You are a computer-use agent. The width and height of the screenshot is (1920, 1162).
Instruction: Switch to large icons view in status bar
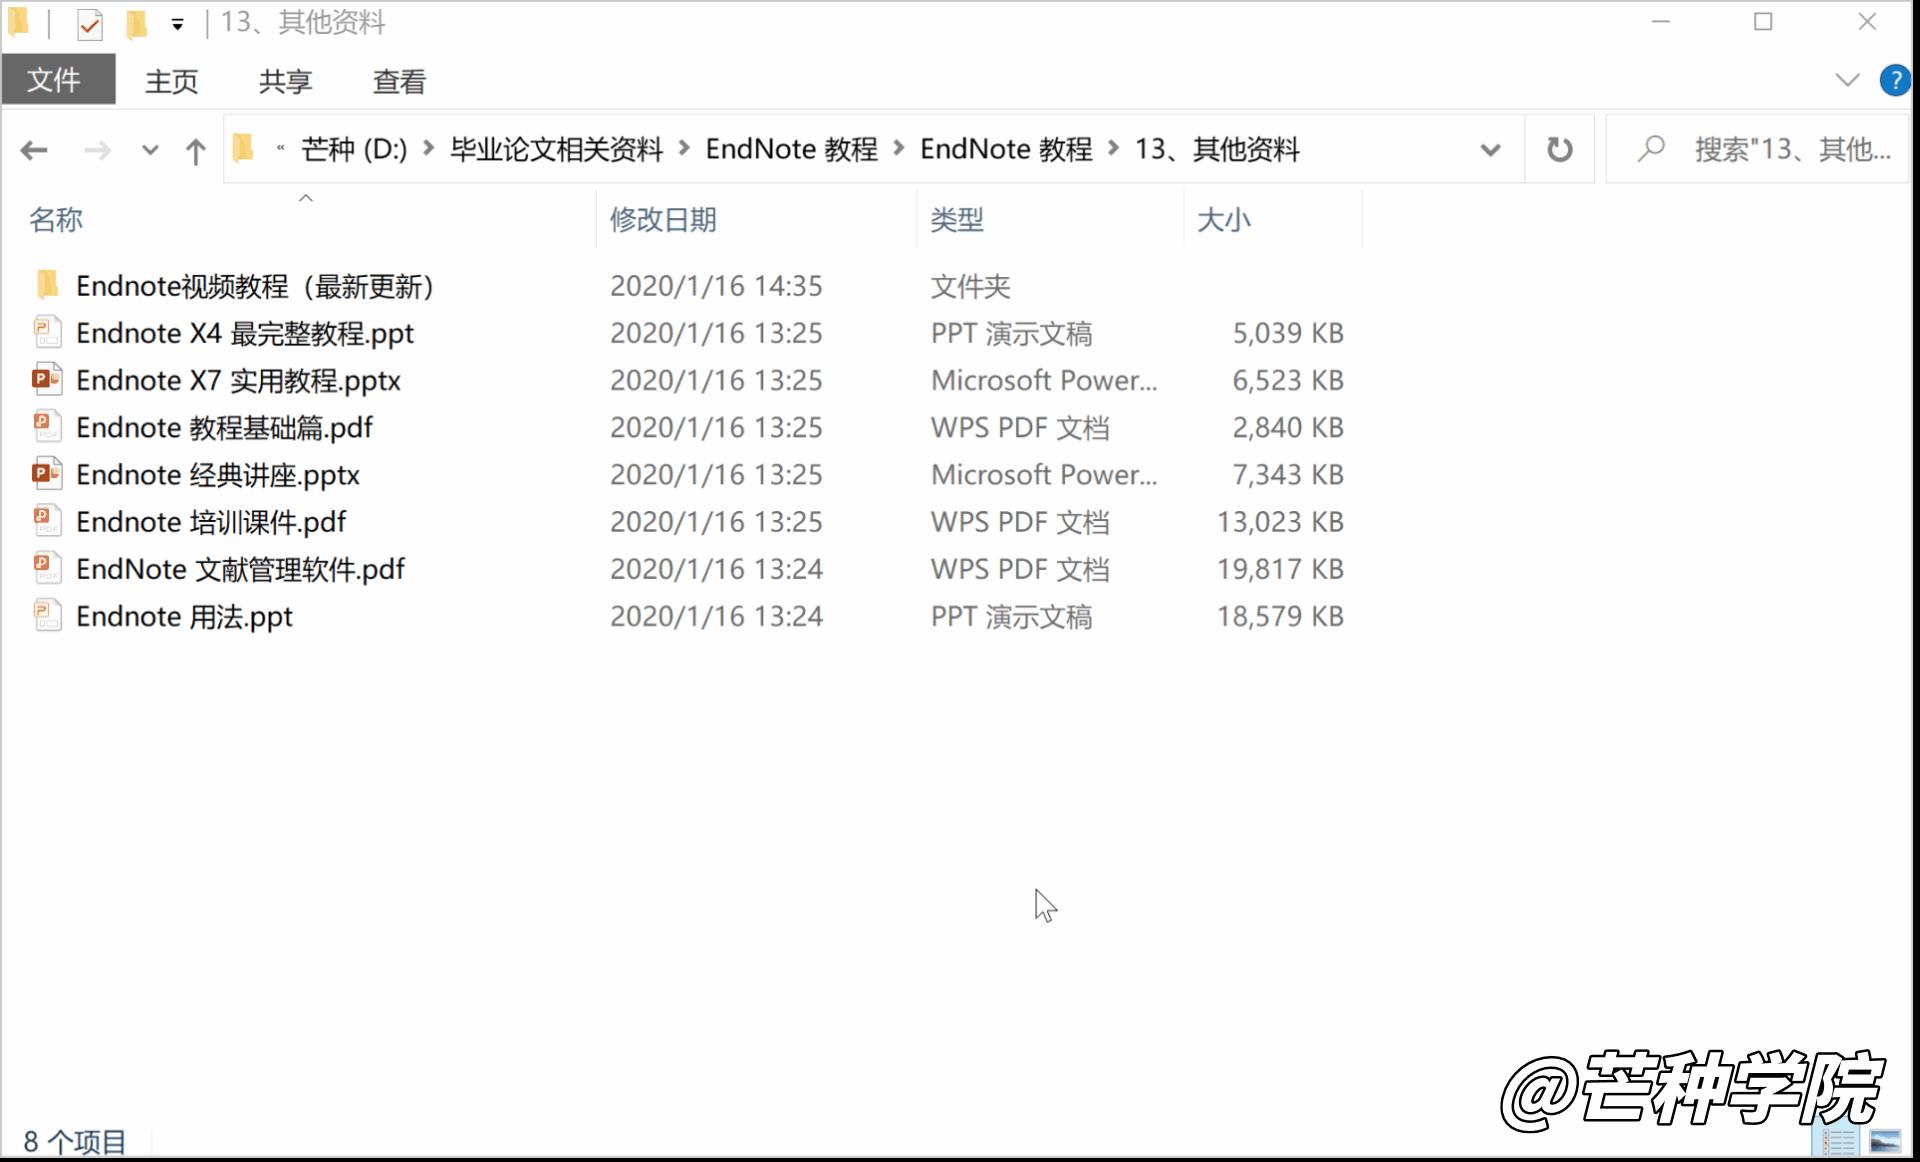(1885, 1141)
